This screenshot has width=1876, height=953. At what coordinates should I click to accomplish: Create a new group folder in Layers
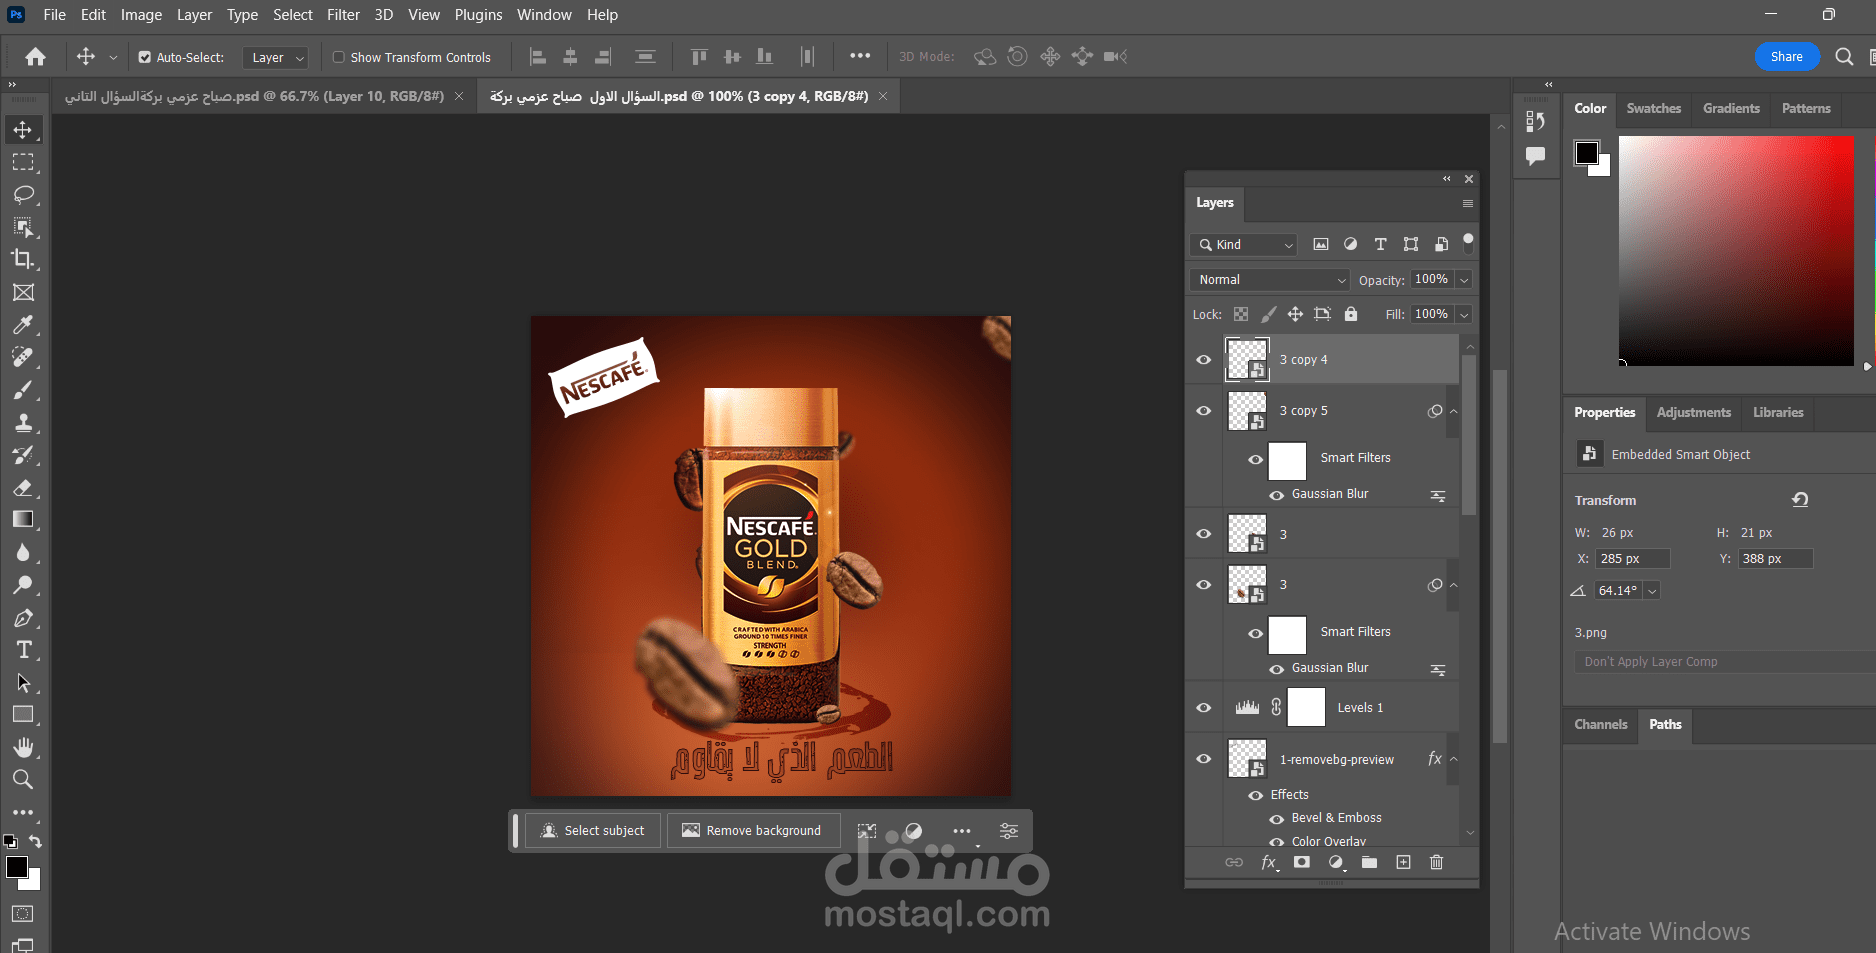[1369, 862]
